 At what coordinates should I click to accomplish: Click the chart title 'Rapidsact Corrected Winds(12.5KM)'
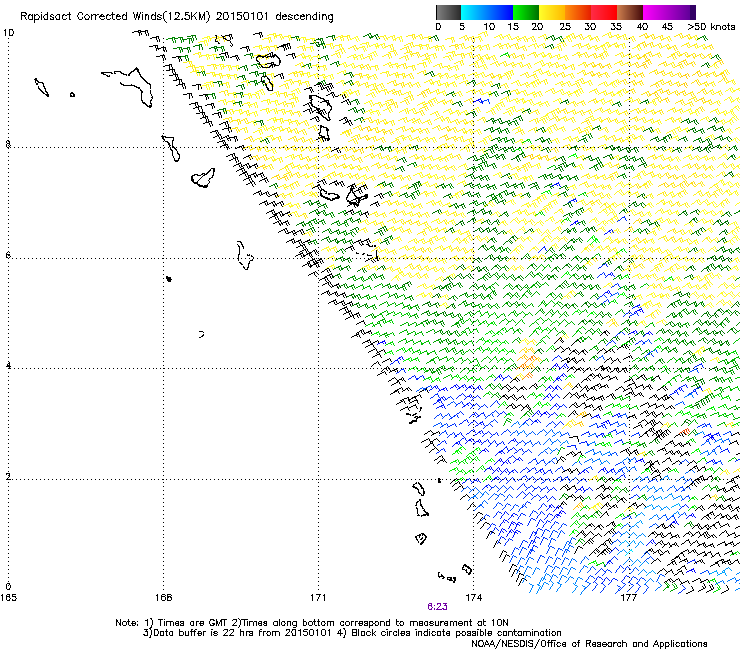(x=115, y=17)
